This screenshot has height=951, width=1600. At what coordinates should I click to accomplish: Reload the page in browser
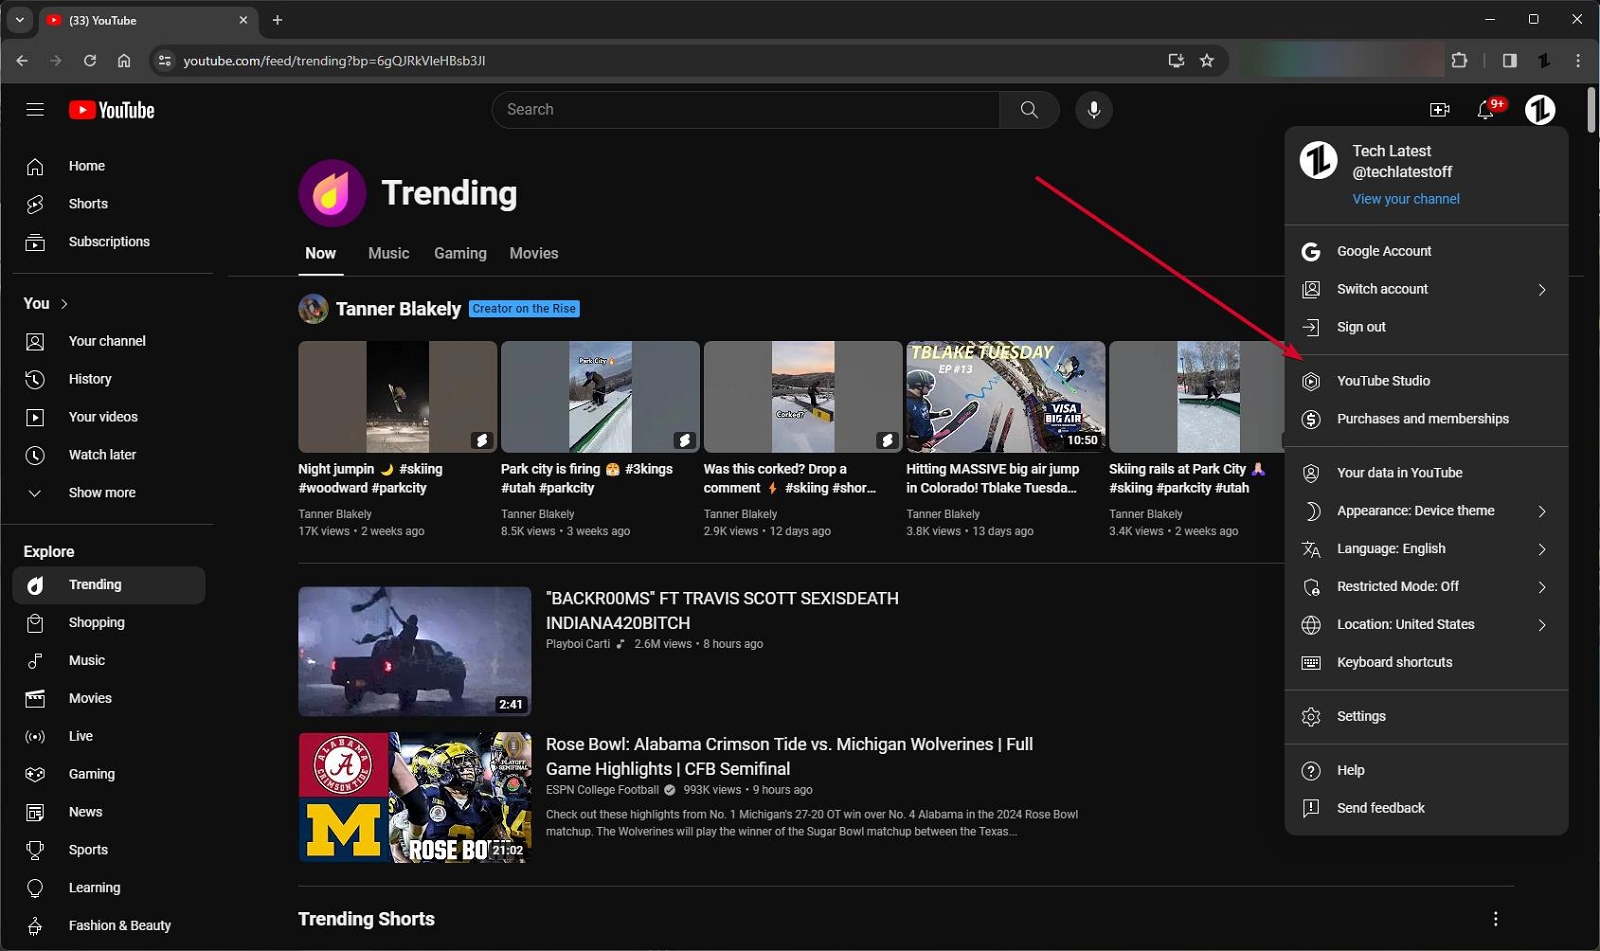(90, 61)
